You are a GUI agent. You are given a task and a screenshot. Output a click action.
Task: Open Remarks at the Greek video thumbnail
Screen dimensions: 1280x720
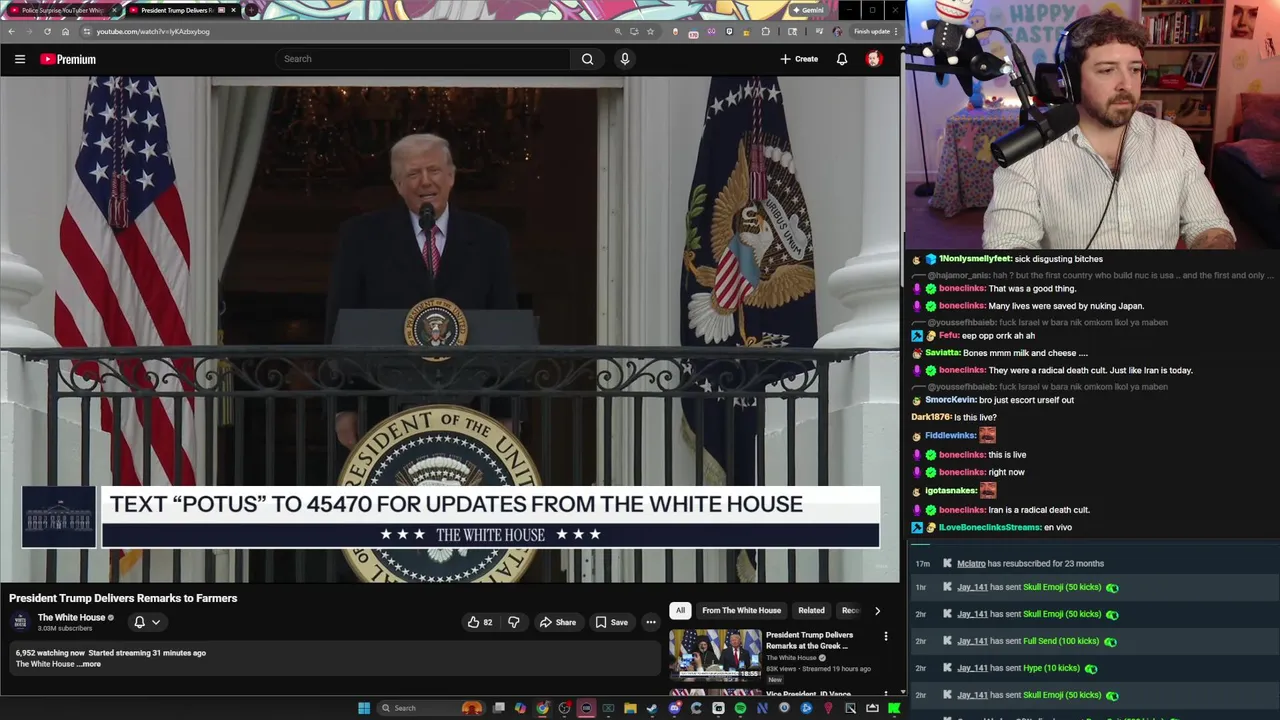pyautogui.click(x=715, y=654)
